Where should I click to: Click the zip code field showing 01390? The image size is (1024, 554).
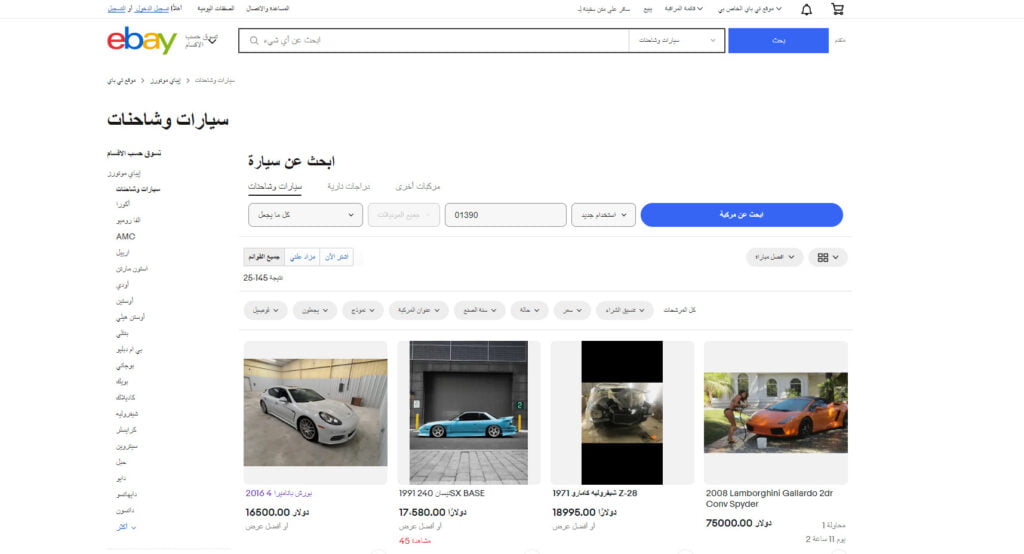[x=505, y=215]
